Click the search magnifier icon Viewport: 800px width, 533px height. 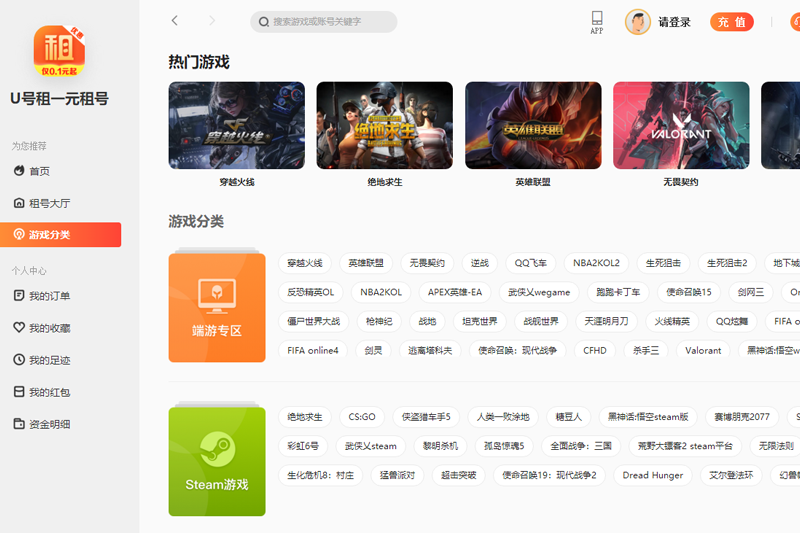(x=264, y=22)
